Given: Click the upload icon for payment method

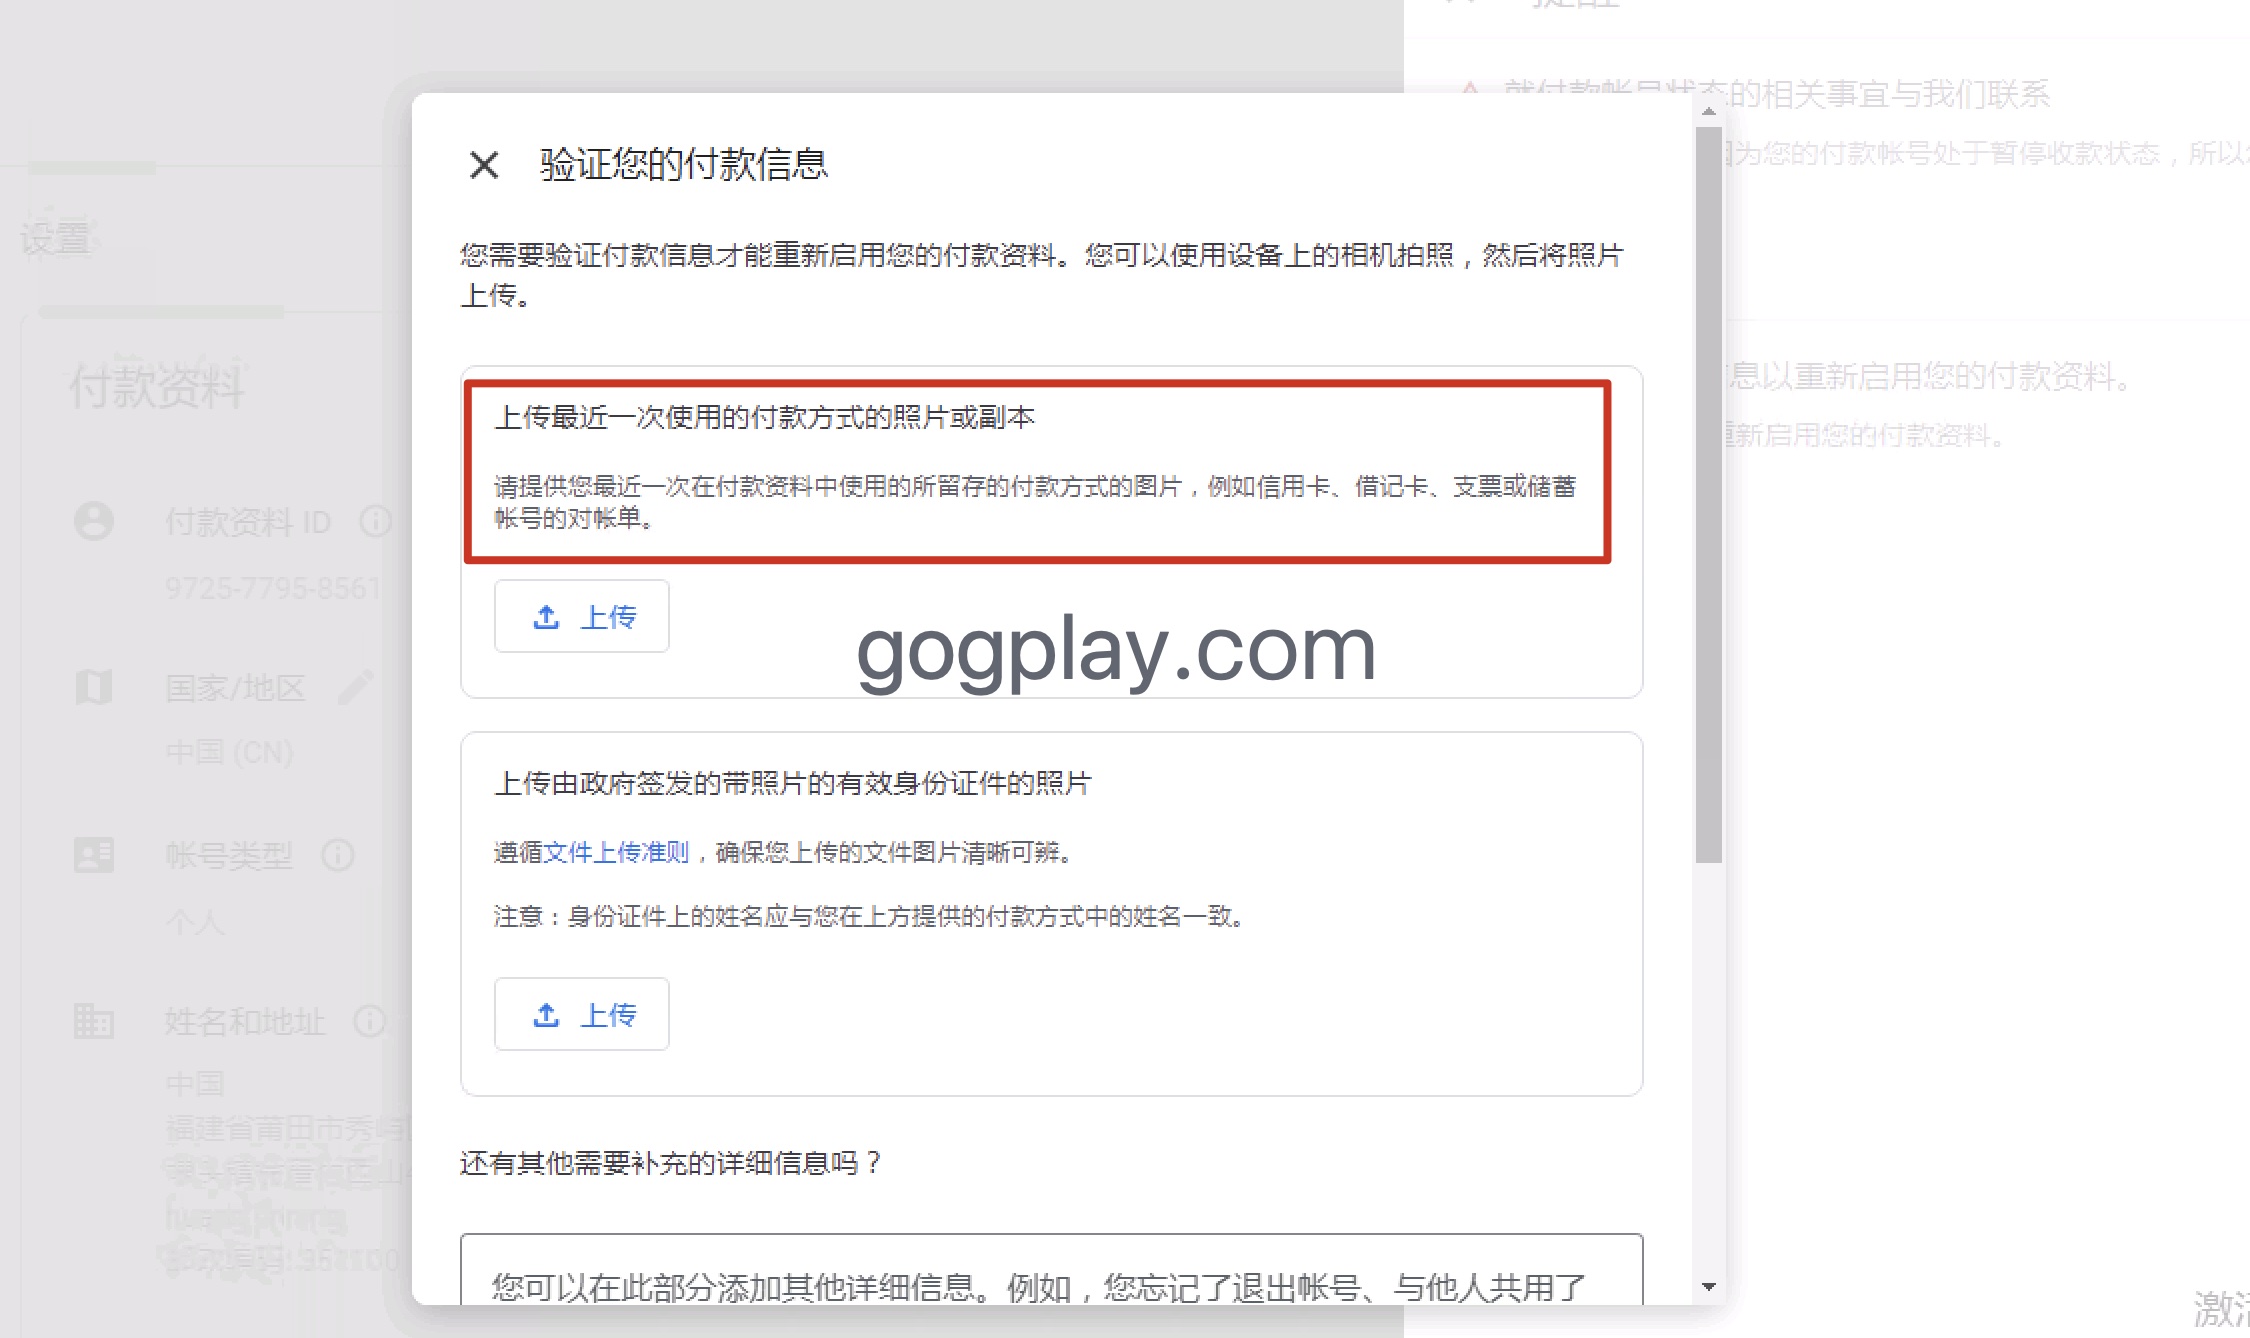Looking at the screenshot, I should pyautogui.click(x=548, y=616).
